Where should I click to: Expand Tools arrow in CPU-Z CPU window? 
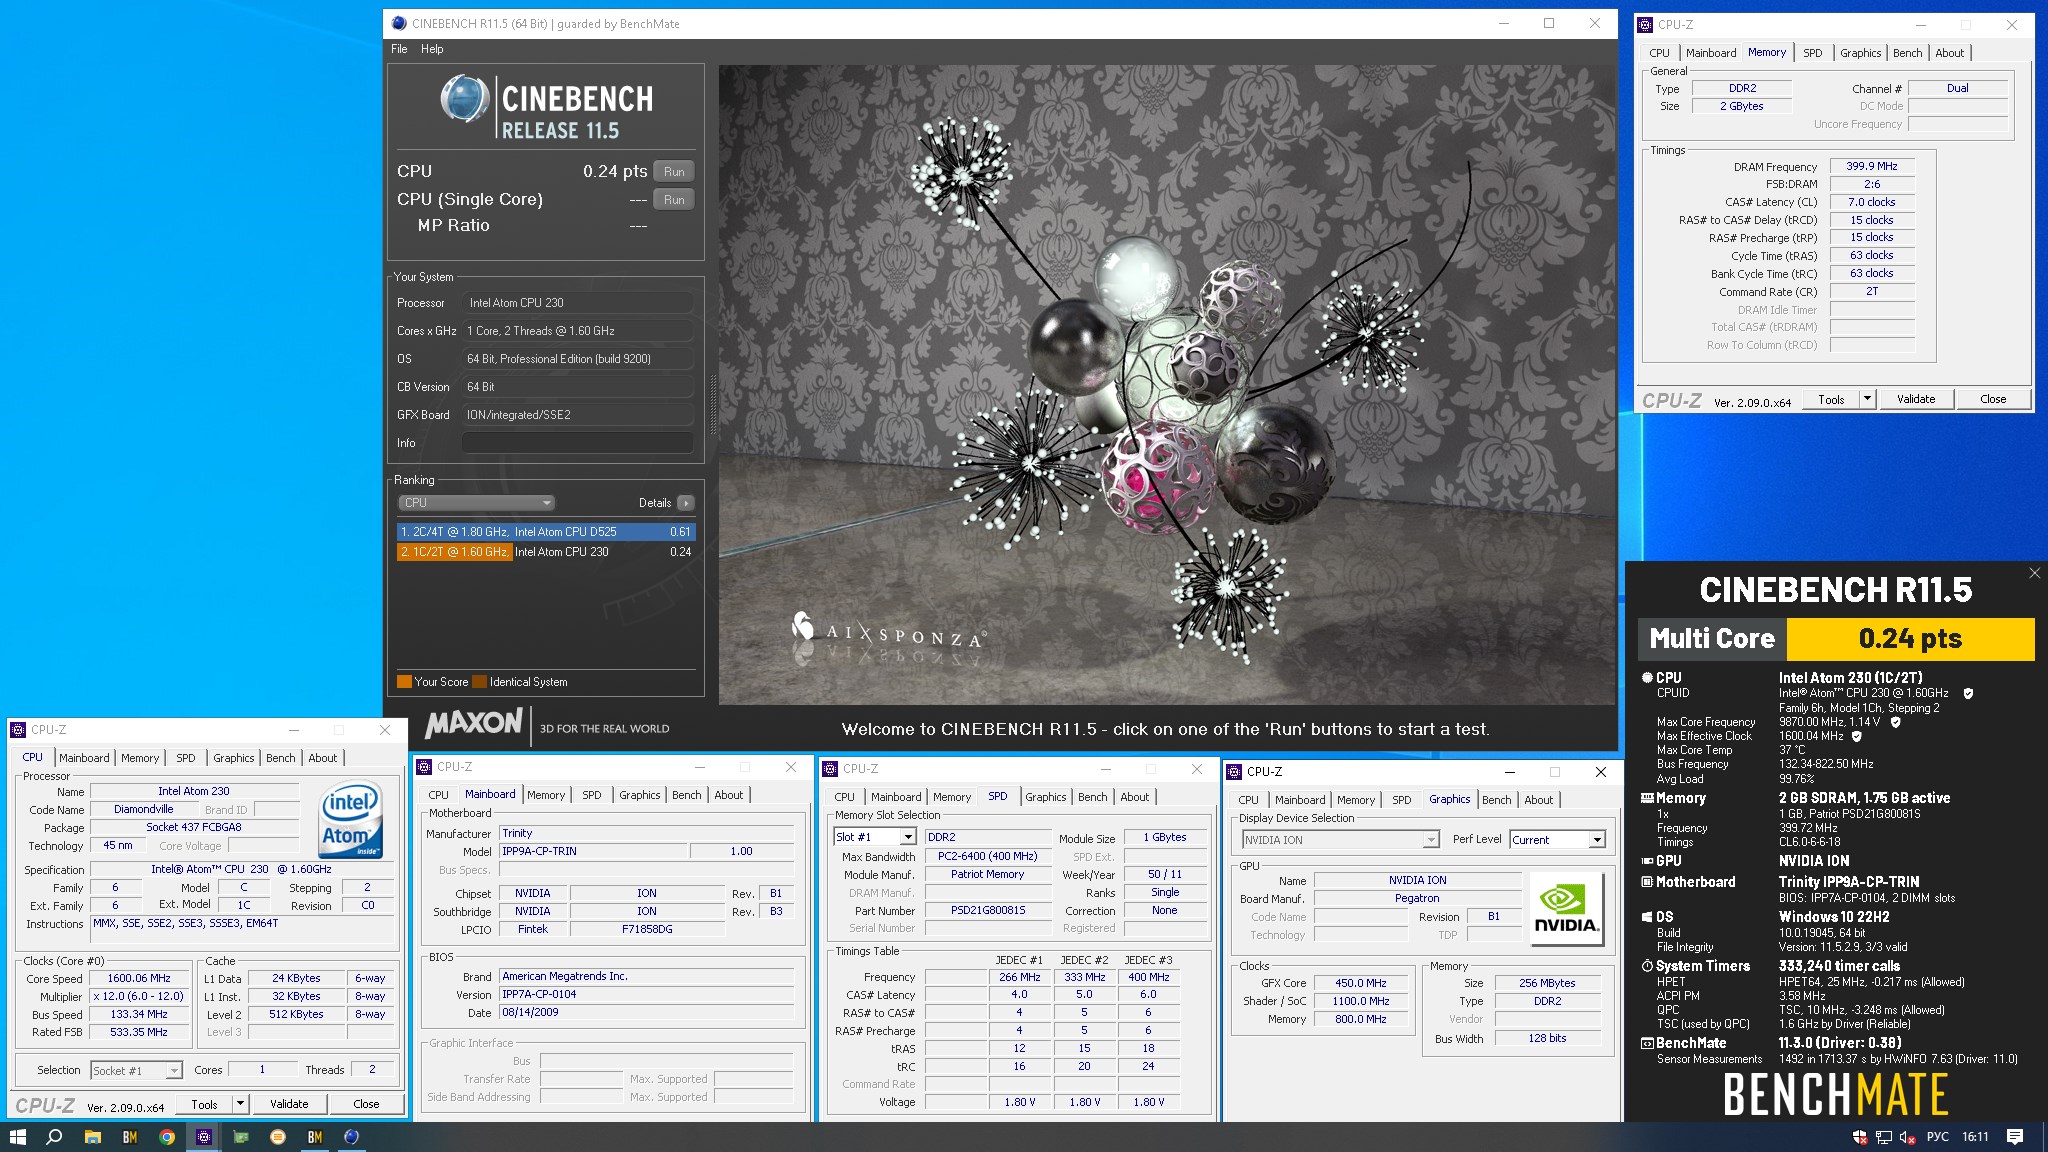click(240, 1105)
